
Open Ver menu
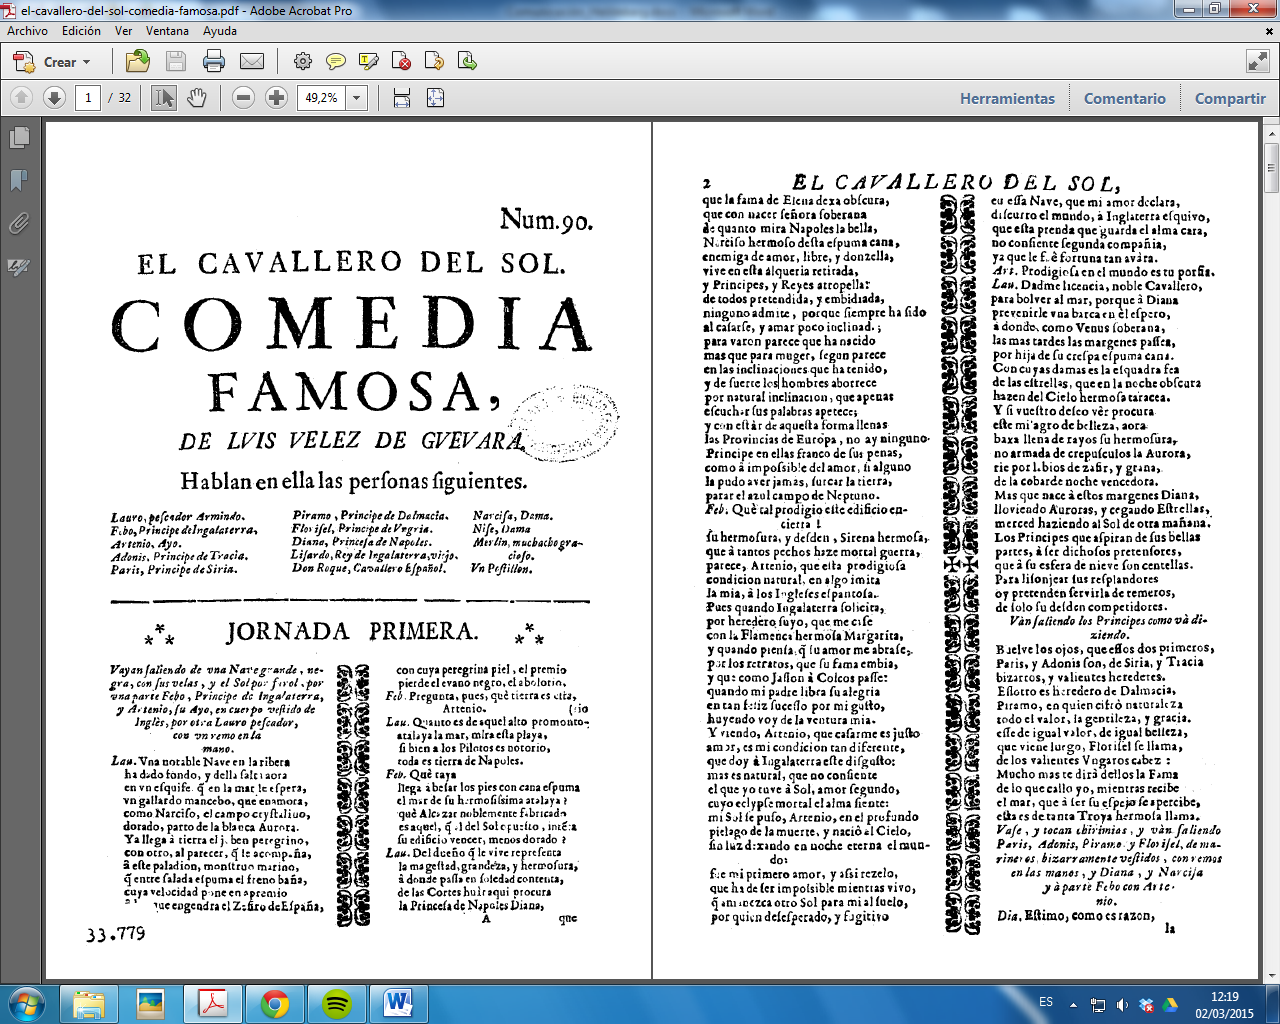click(x=124, y=31)
